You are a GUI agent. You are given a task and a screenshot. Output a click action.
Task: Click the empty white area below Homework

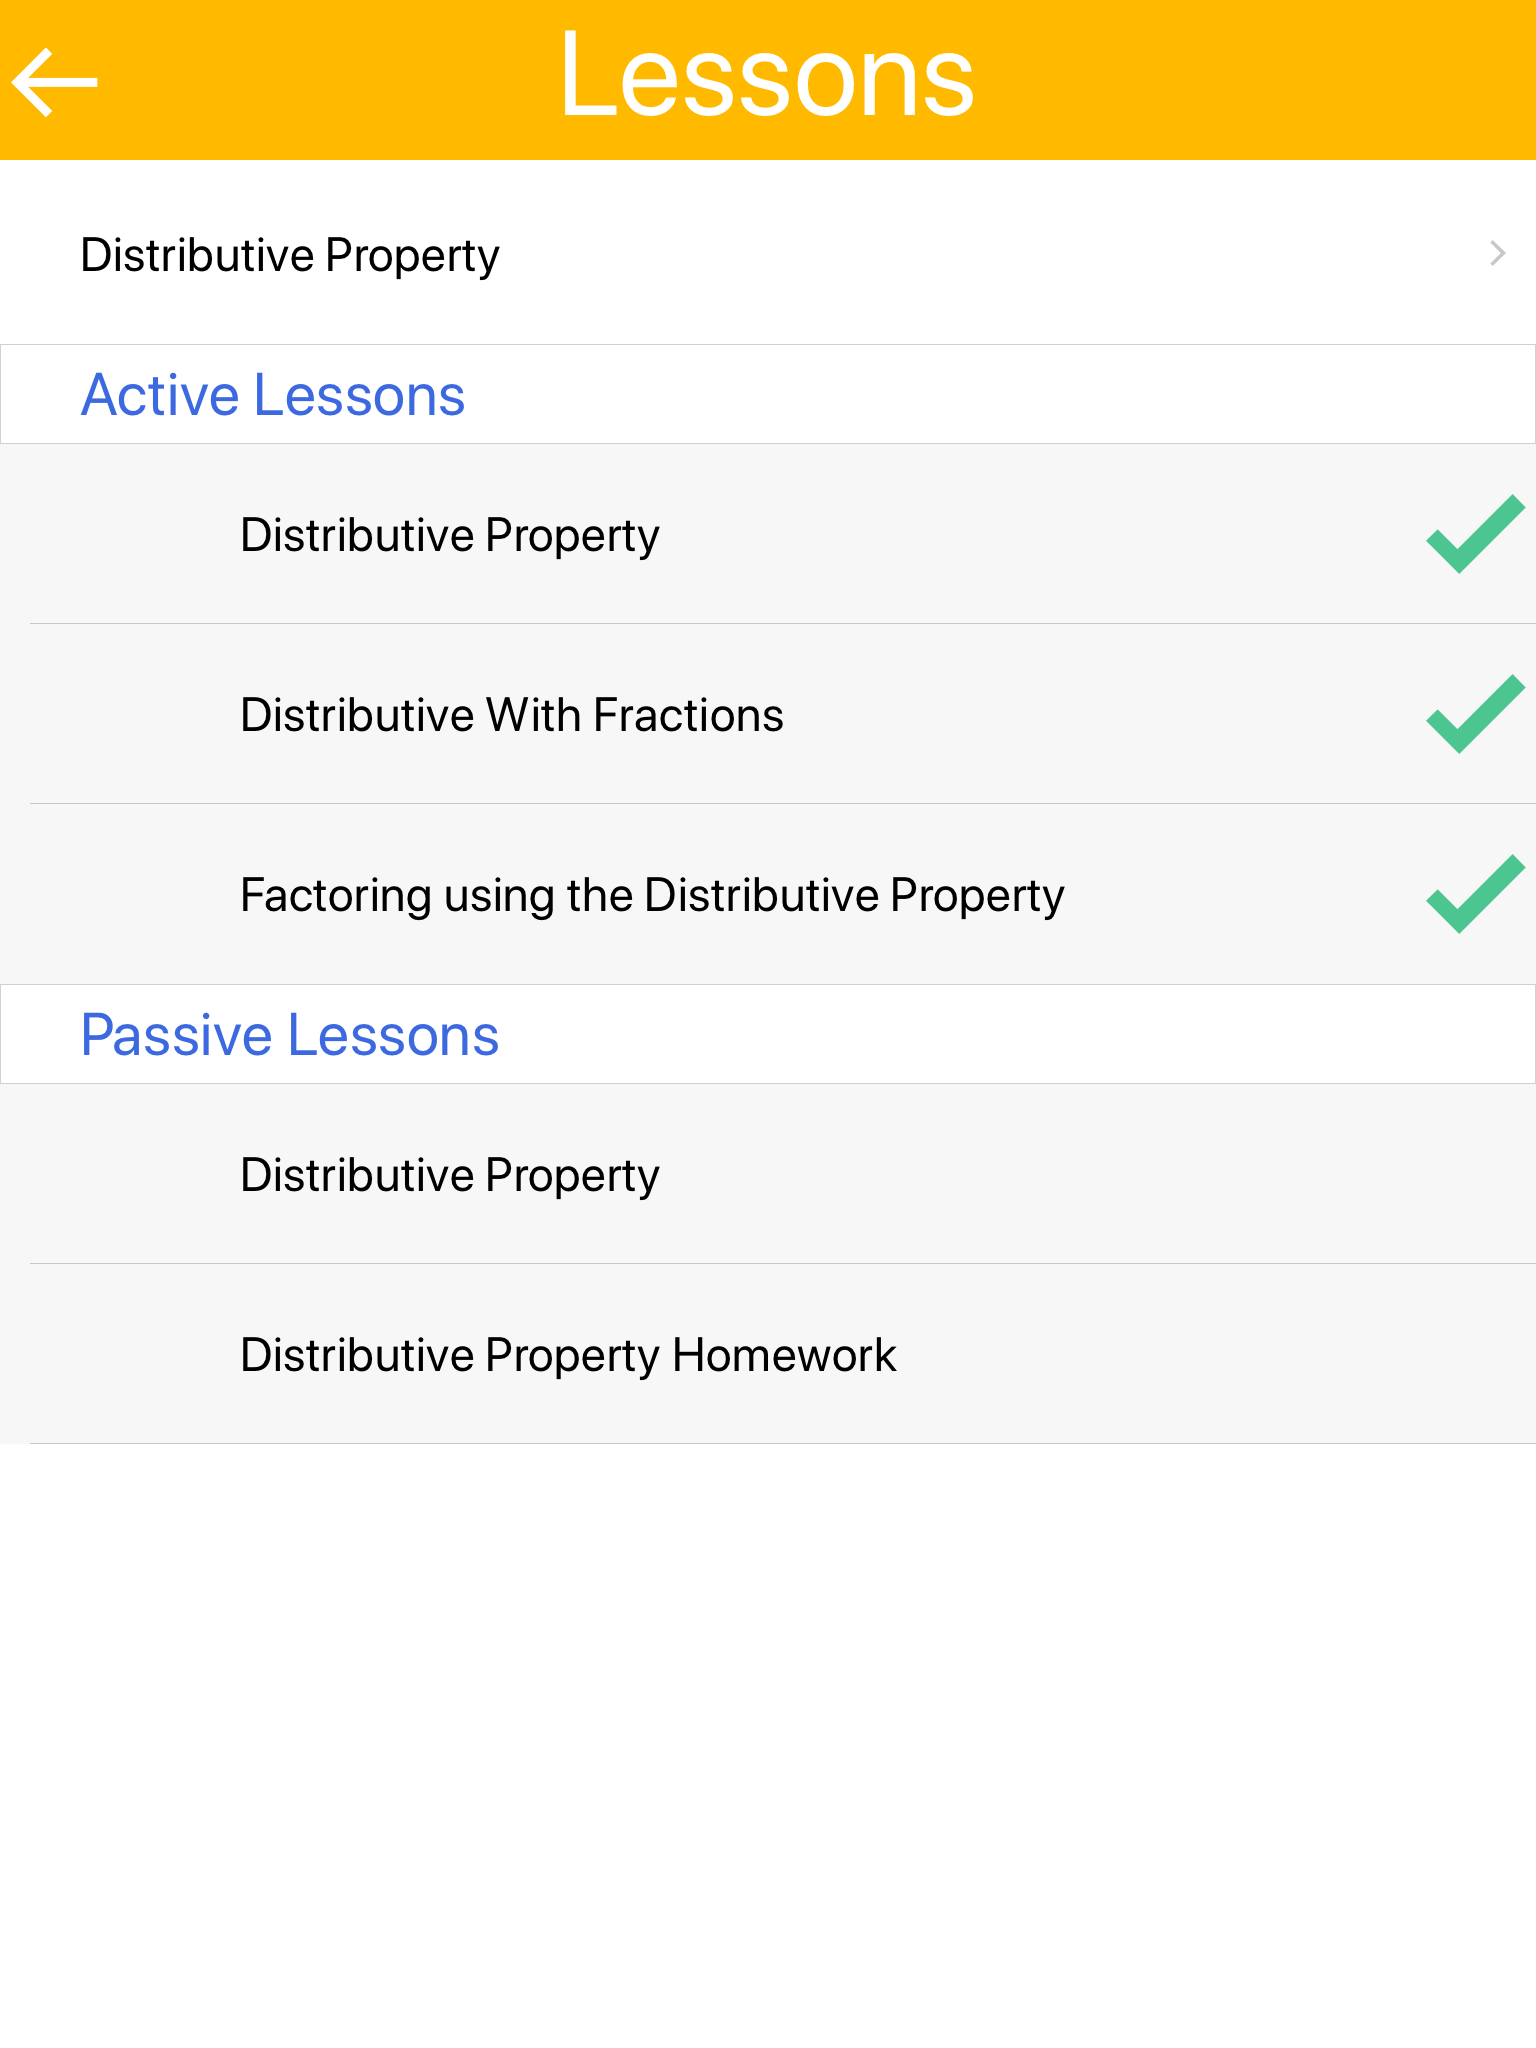(768, 1740)
